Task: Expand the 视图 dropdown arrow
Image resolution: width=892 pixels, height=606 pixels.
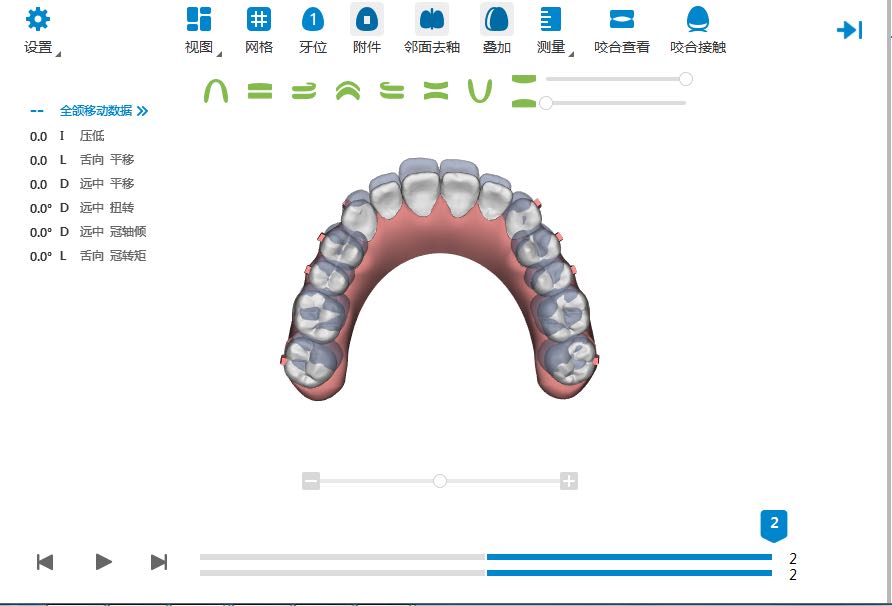Action: (x=219, y=54)
